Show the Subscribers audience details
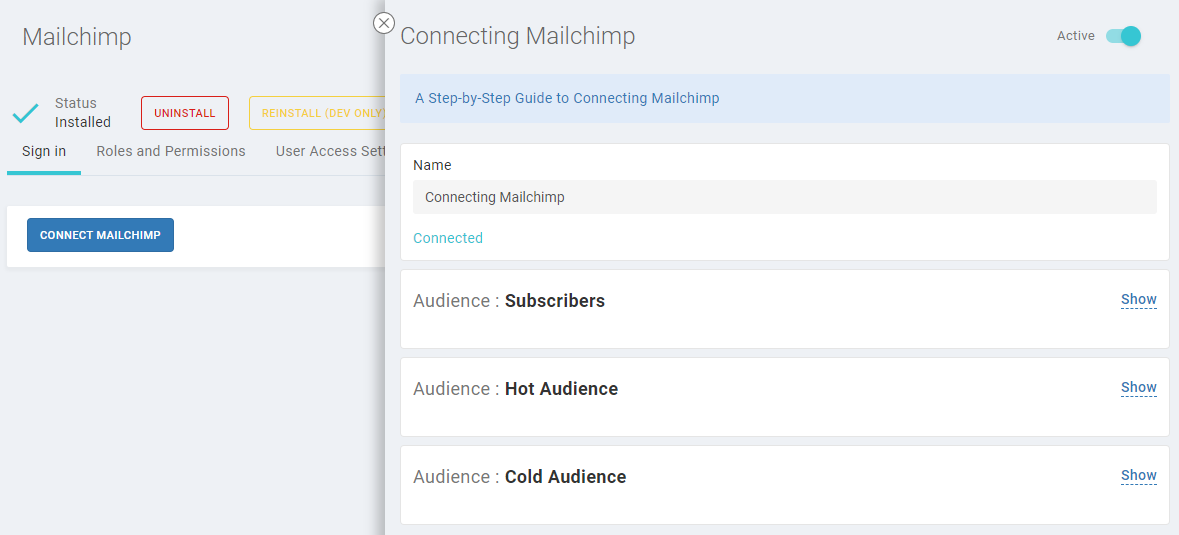Viewport: 1179px width, 535px height. coord(1138,300)
